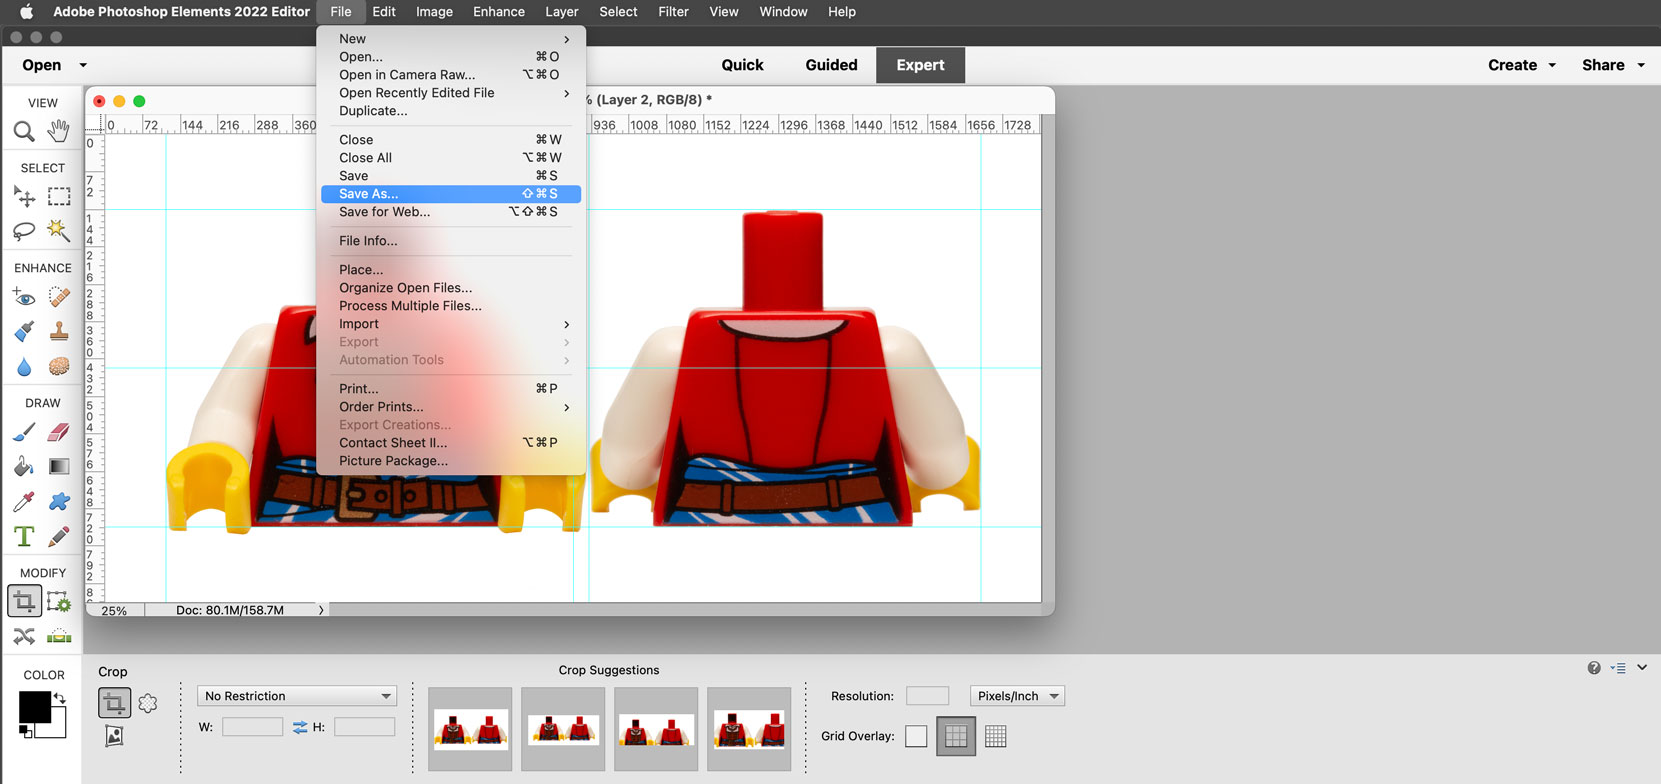The width and height of the screenshot is (1661, 784).
Task: Select the Gradient tool
Action: pos(59,466)
